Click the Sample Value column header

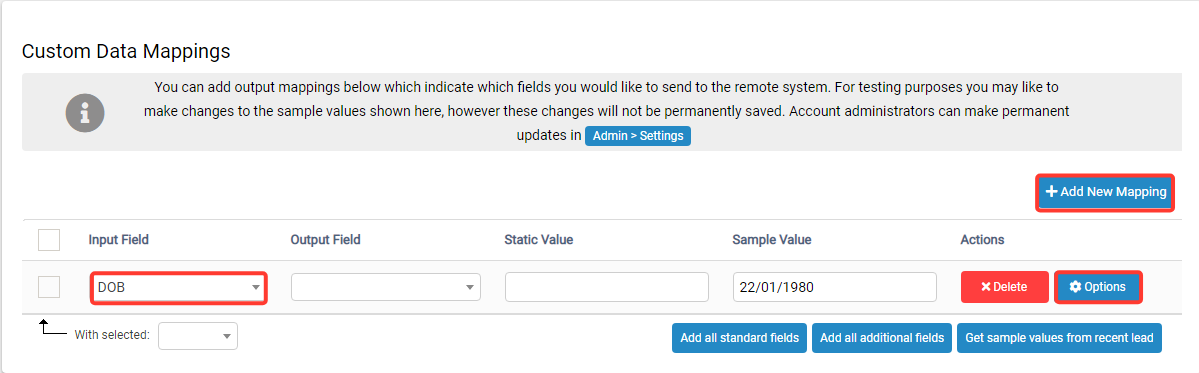click(x=772, y=240)
